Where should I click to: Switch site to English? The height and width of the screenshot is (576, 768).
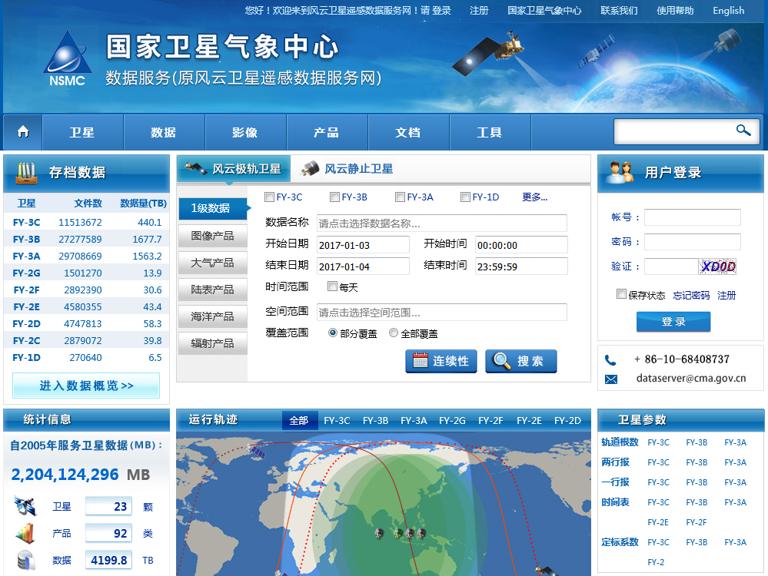[728, 10]
